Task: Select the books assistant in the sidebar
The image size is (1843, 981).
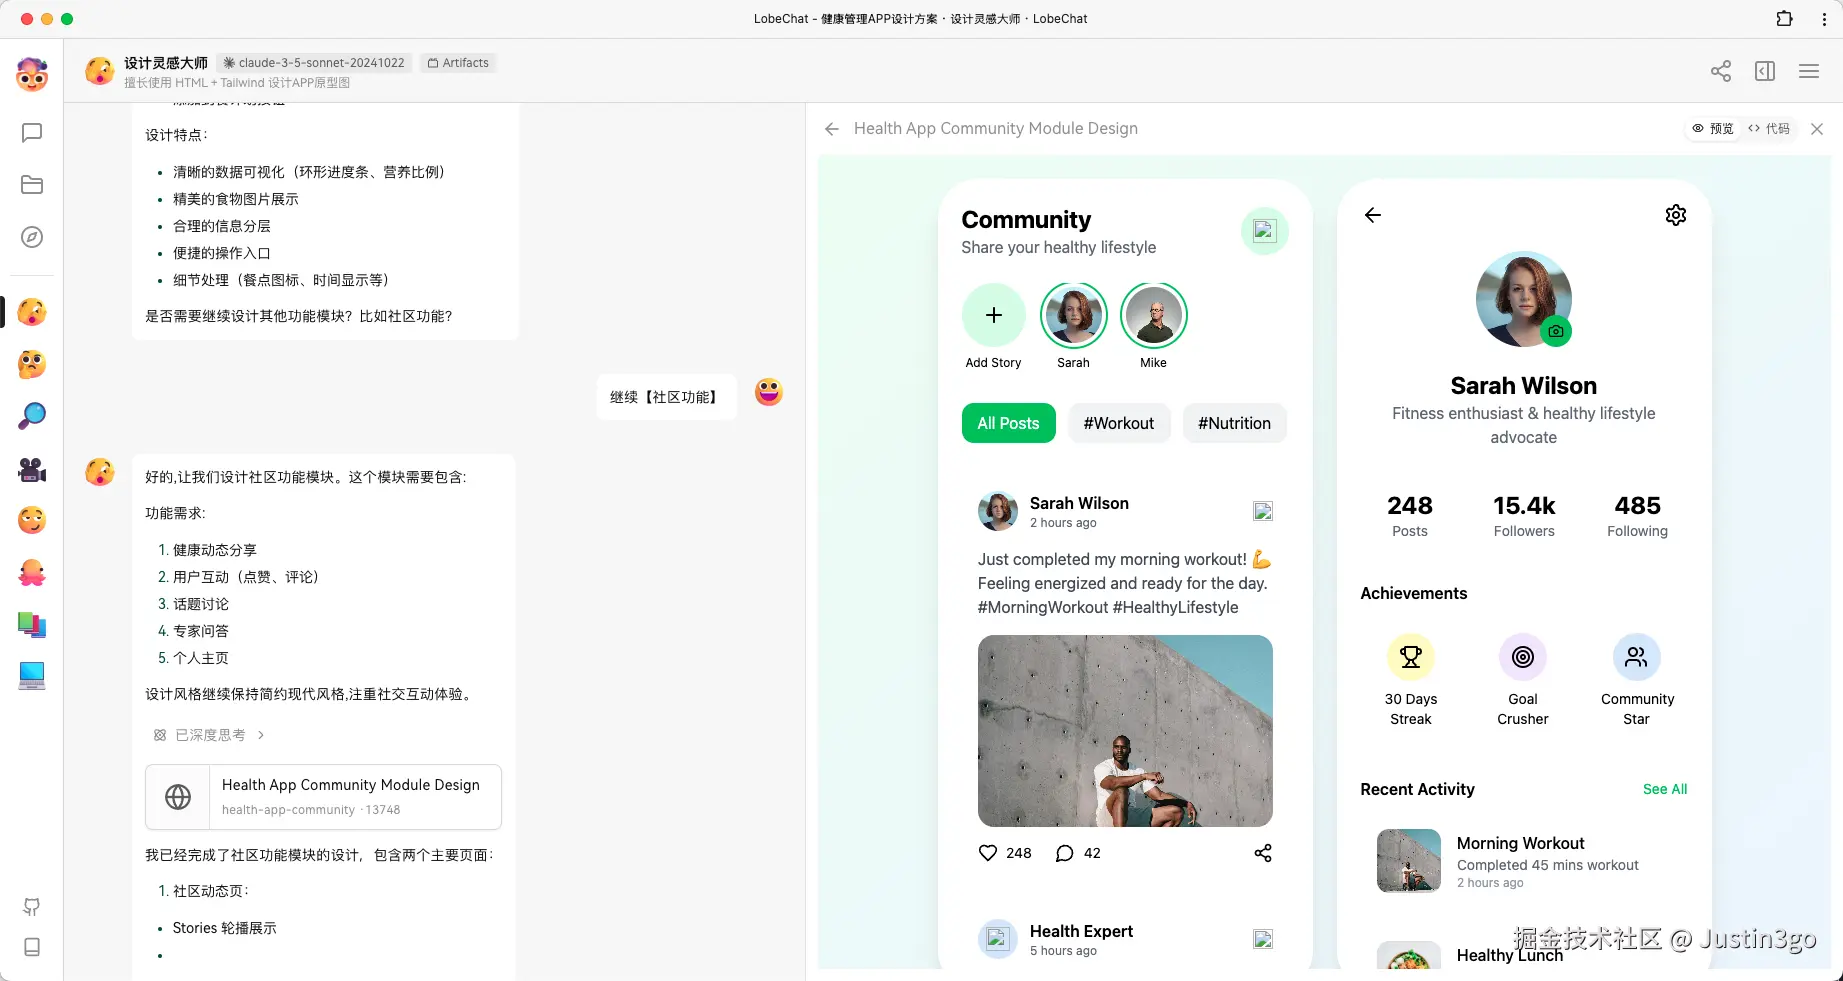Action: click(x=32, y=624)
